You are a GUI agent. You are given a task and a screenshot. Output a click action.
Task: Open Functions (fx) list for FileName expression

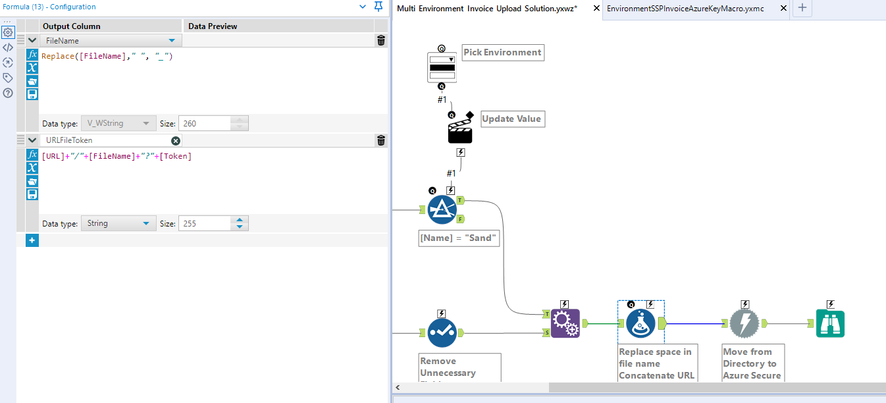[32, 55]
